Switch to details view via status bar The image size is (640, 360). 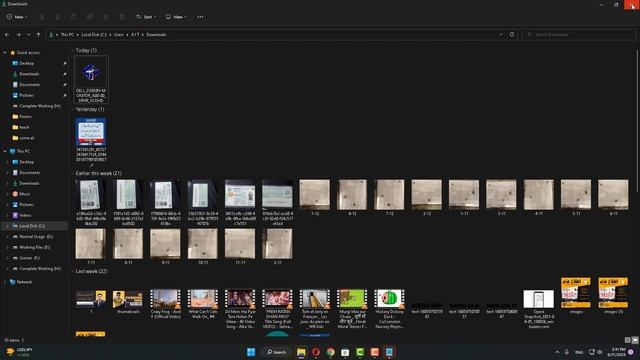click(x=627, y=340)
